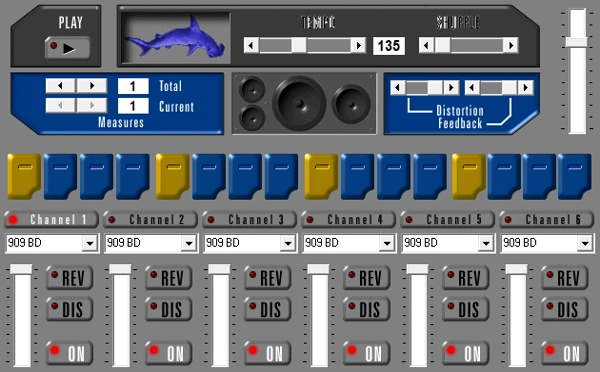
Task: Toggle Channel 1 ON button
Action: coord(69,353)
